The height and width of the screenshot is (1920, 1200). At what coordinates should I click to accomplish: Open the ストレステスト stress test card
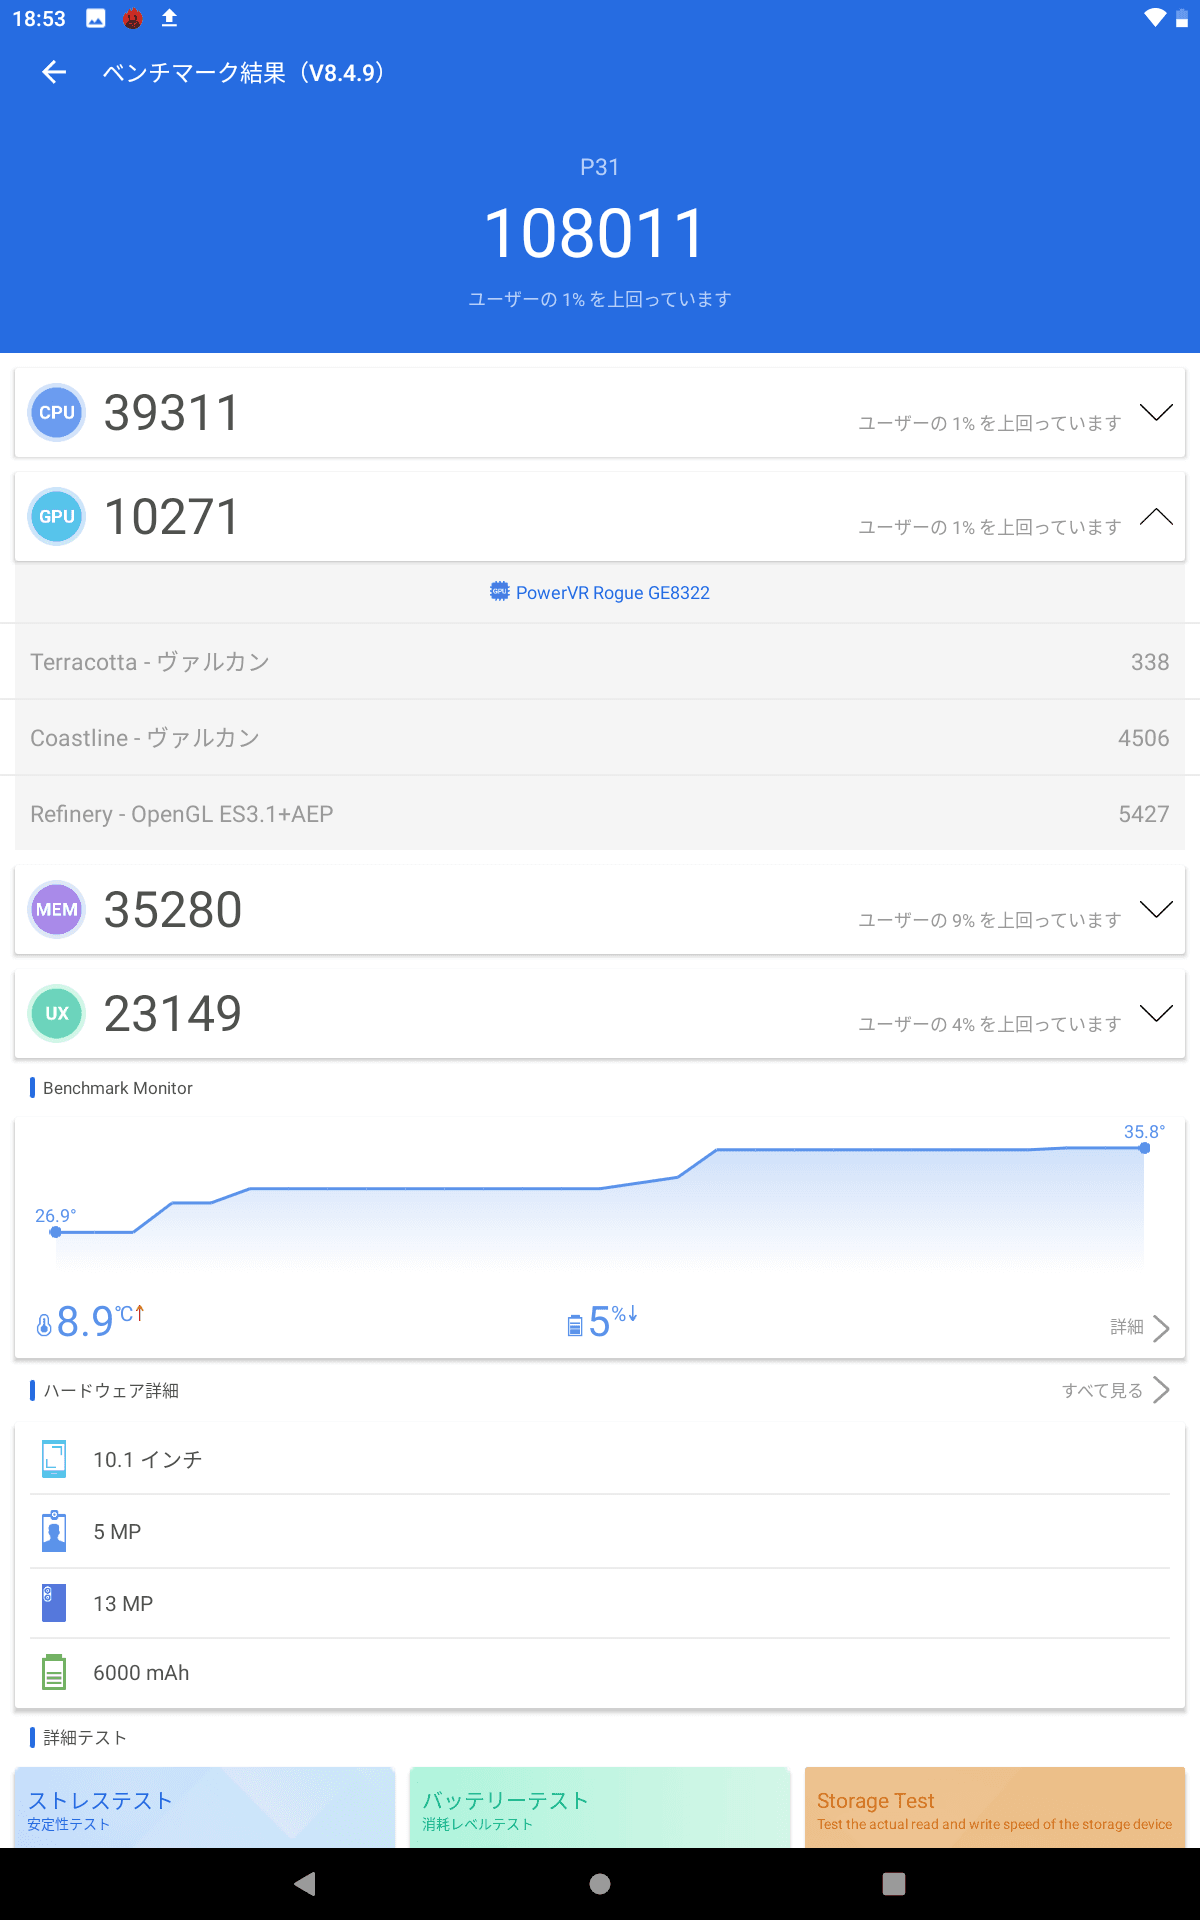click(x=205, y=1808)
